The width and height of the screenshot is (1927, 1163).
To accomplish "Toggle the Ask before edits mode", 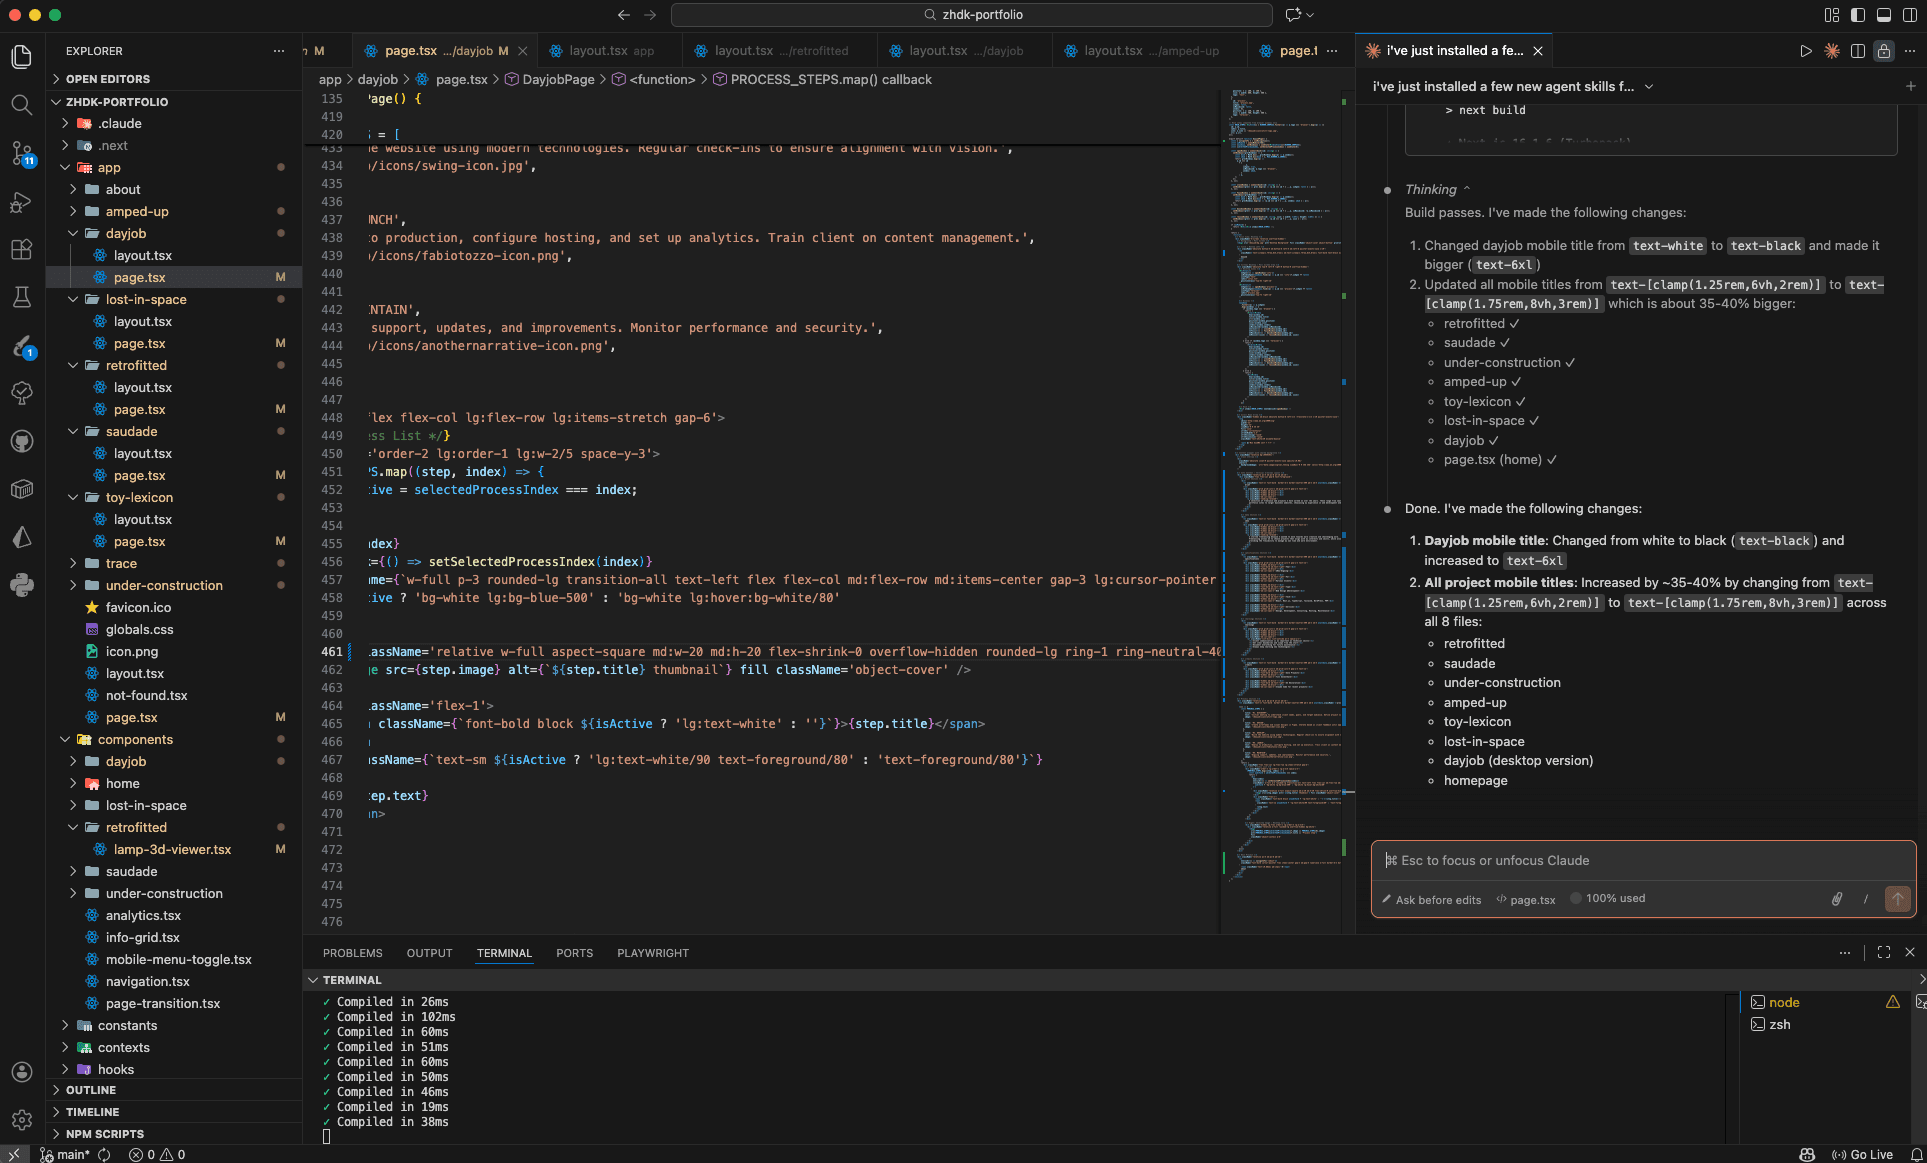I will pyautogui.click(x=1432, y=900).
